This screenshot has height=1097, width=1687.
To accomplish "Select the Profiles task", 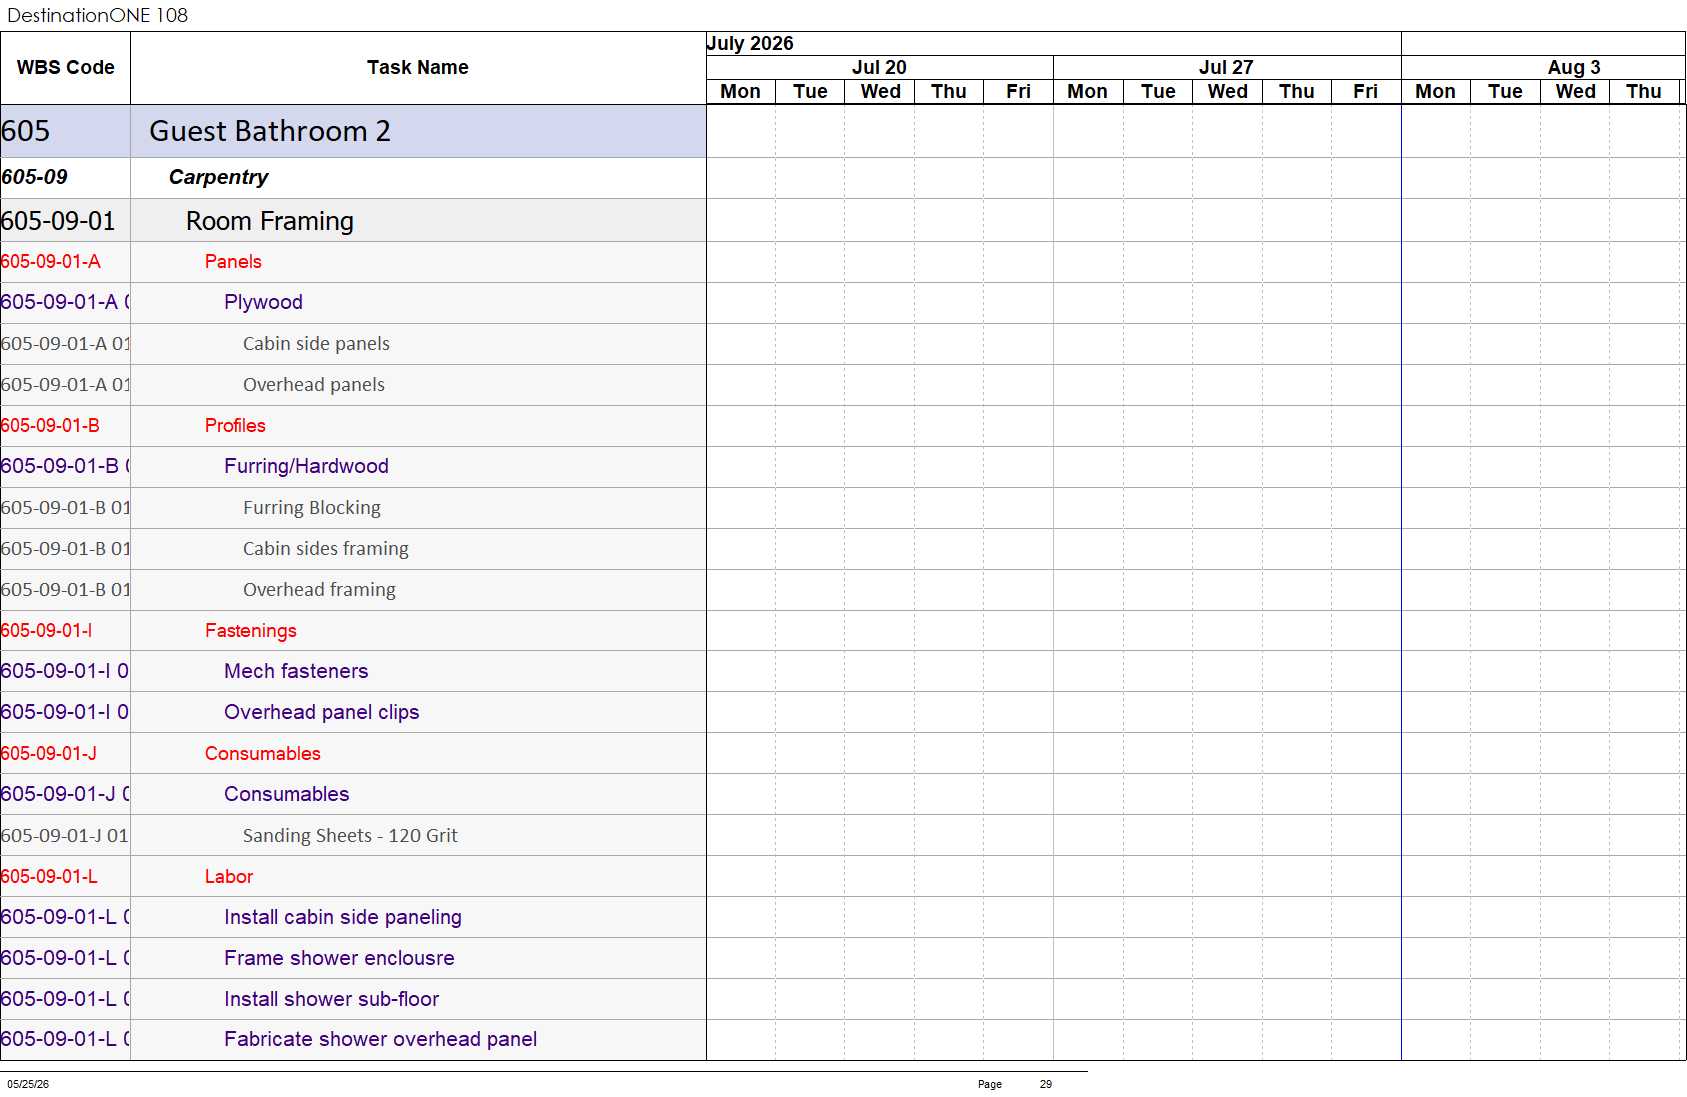I will coord(353,425).
